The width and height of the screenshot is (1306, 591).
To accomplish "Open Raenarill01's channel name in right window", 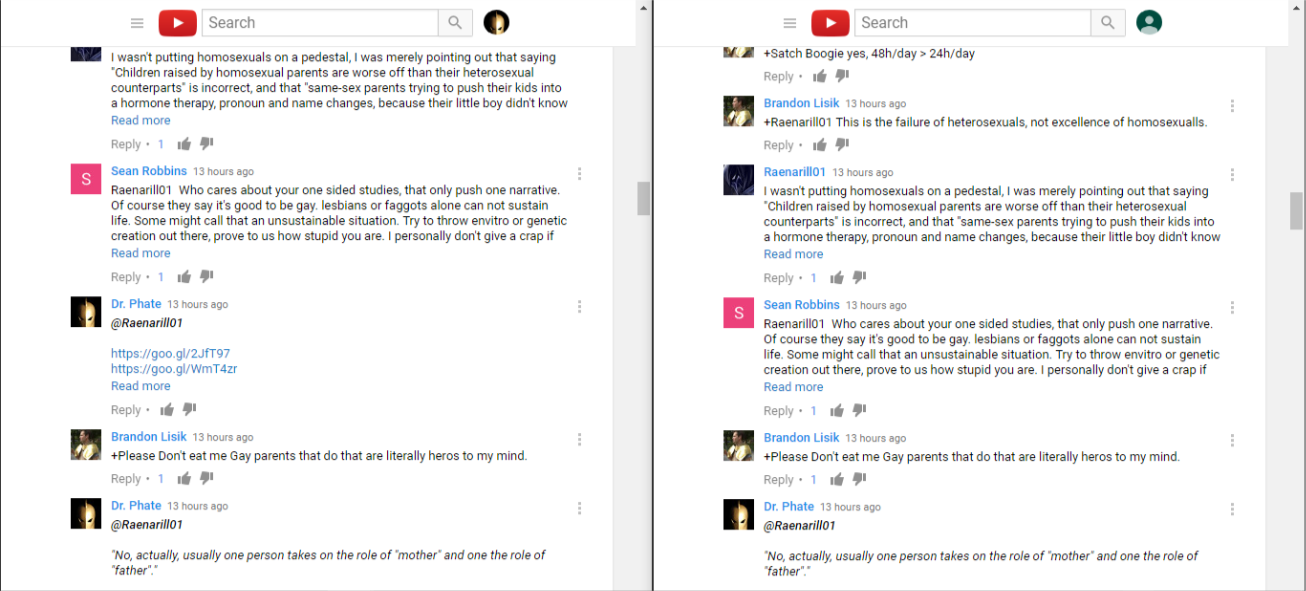I will click(x=795, y=172).
